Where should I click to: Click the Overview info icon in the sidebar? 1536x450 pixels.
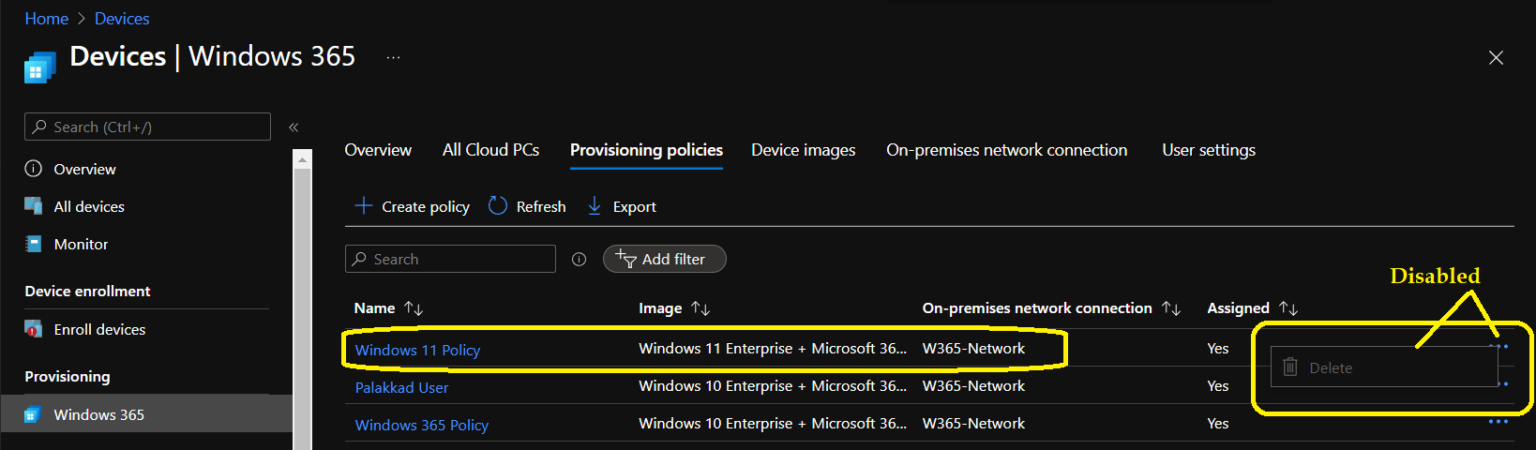[33, 169]
